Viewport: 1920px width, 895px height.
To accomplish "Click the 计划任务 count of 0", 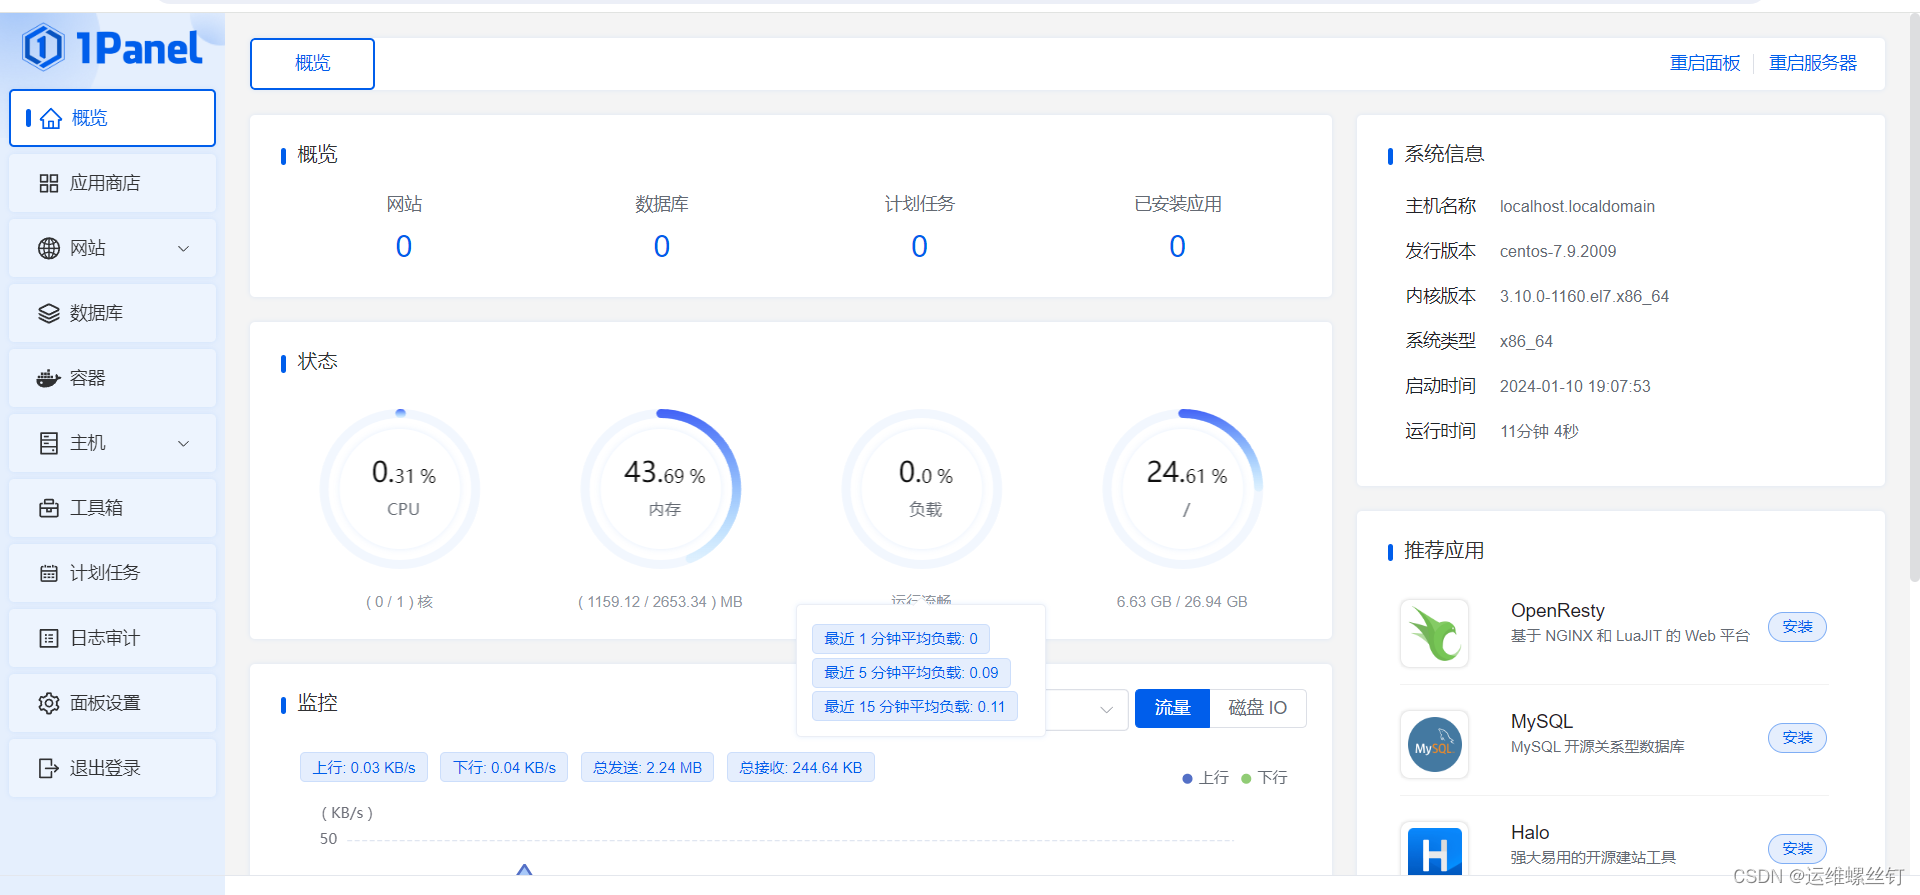I will 920,246.
